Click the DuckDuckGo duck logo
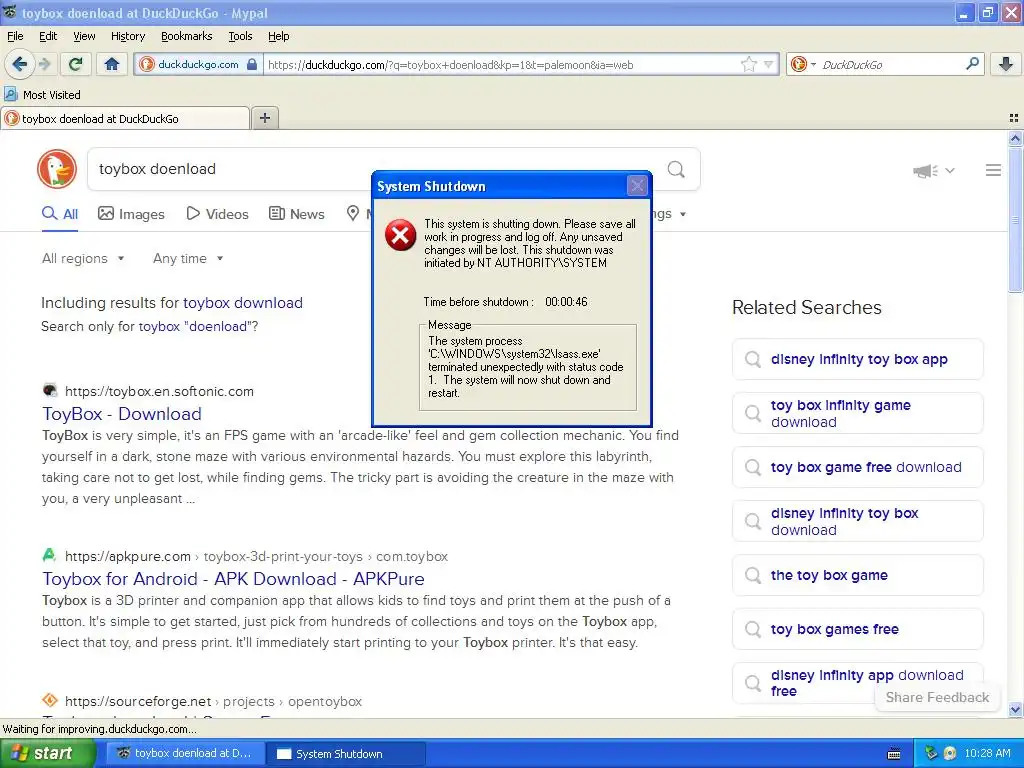 pyautogui.click(x=57, y=169)
